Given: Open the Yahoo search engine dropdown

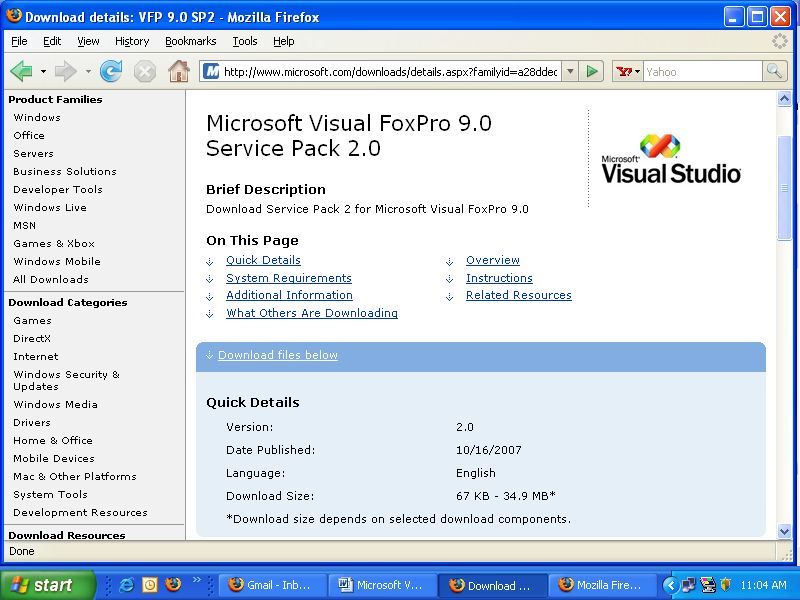Looking at the screenshot, I should click(628, 71).
